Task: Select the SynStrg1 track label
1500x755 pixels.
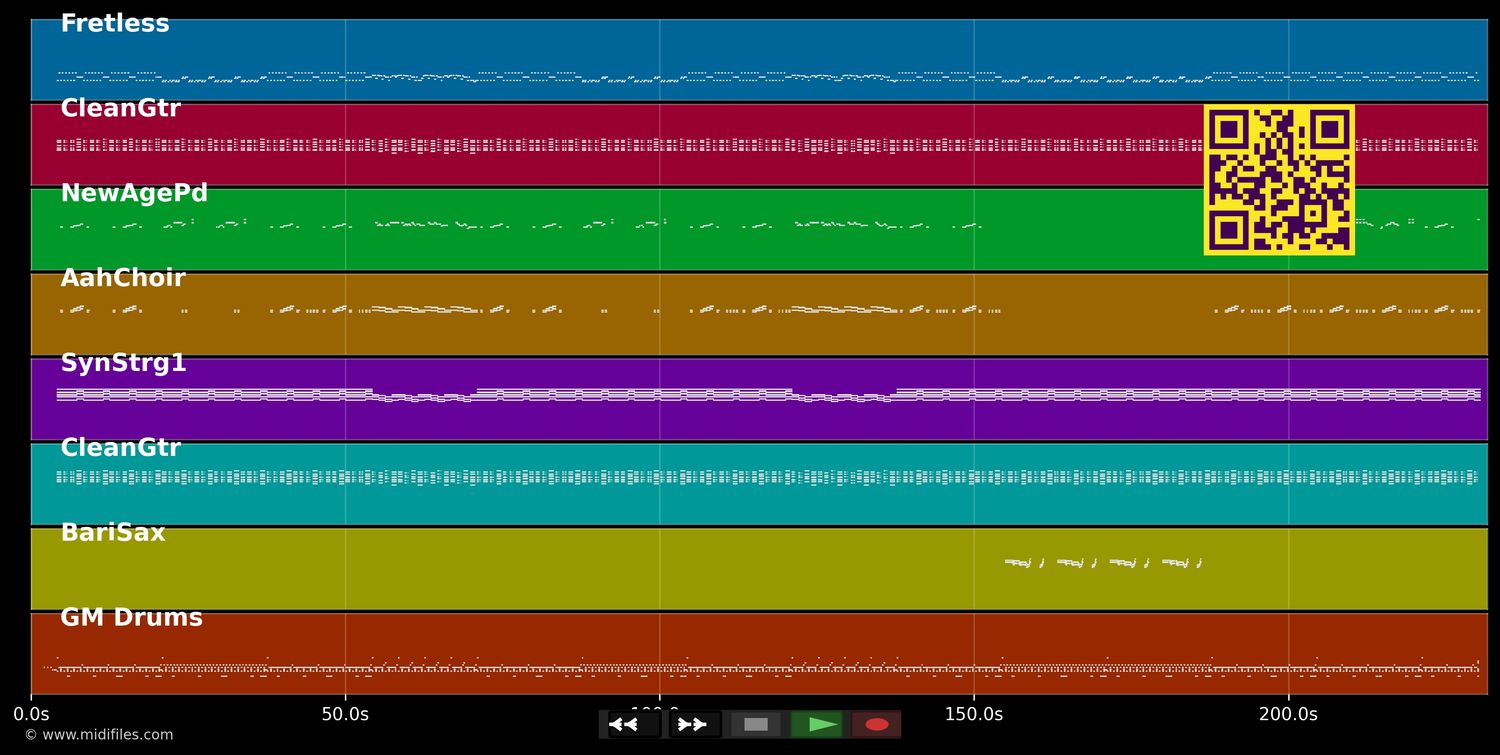Action: tap(123, 364)
